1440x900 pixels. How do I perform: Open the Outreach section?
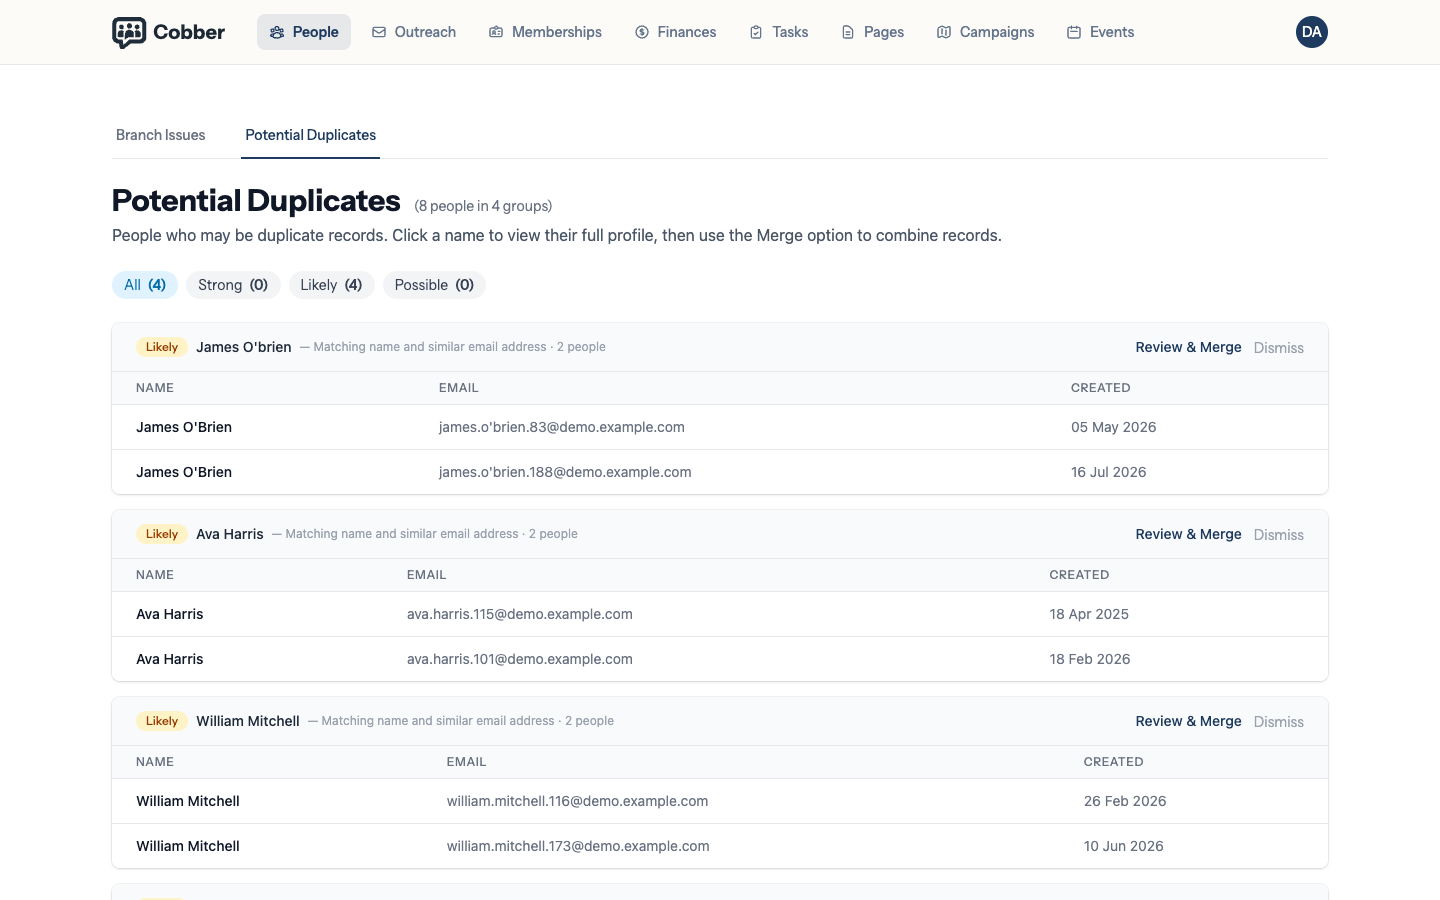coord(414,32)
